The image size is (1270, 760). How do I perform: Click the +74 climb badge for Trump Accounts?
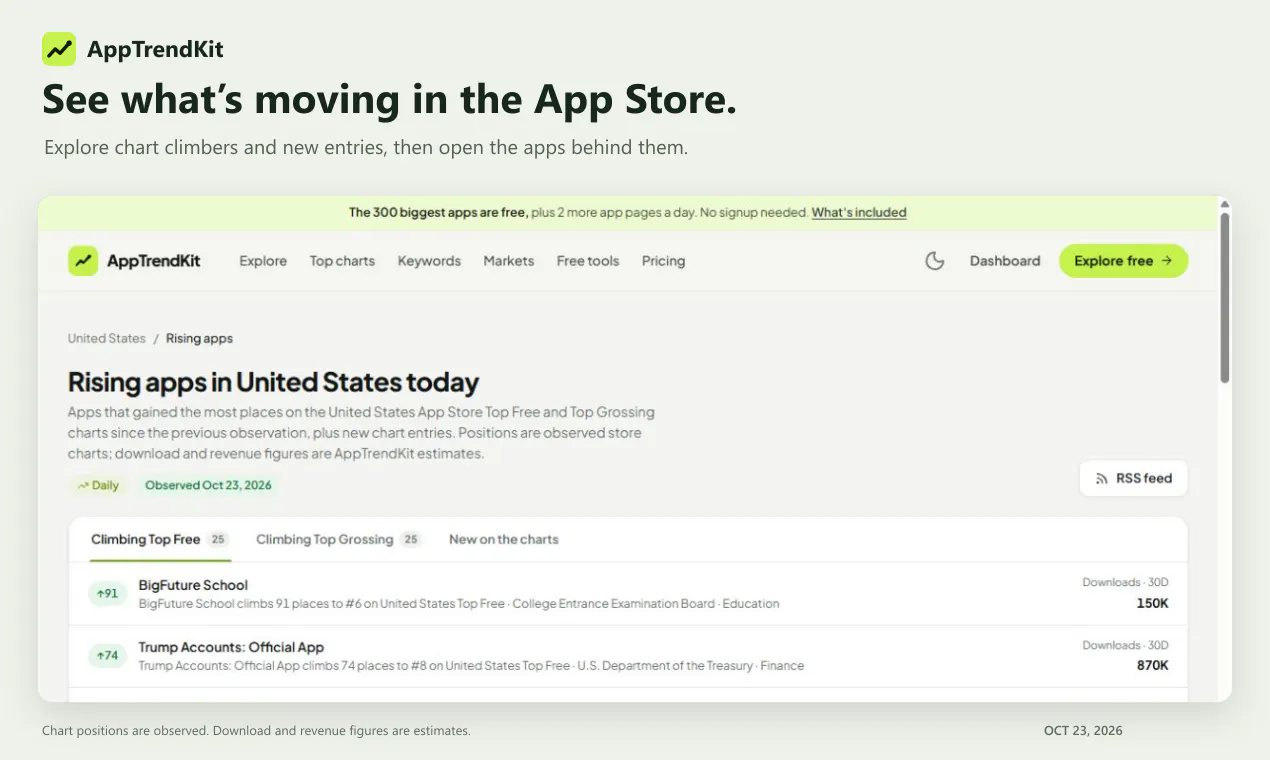click(x=107, y=656)
